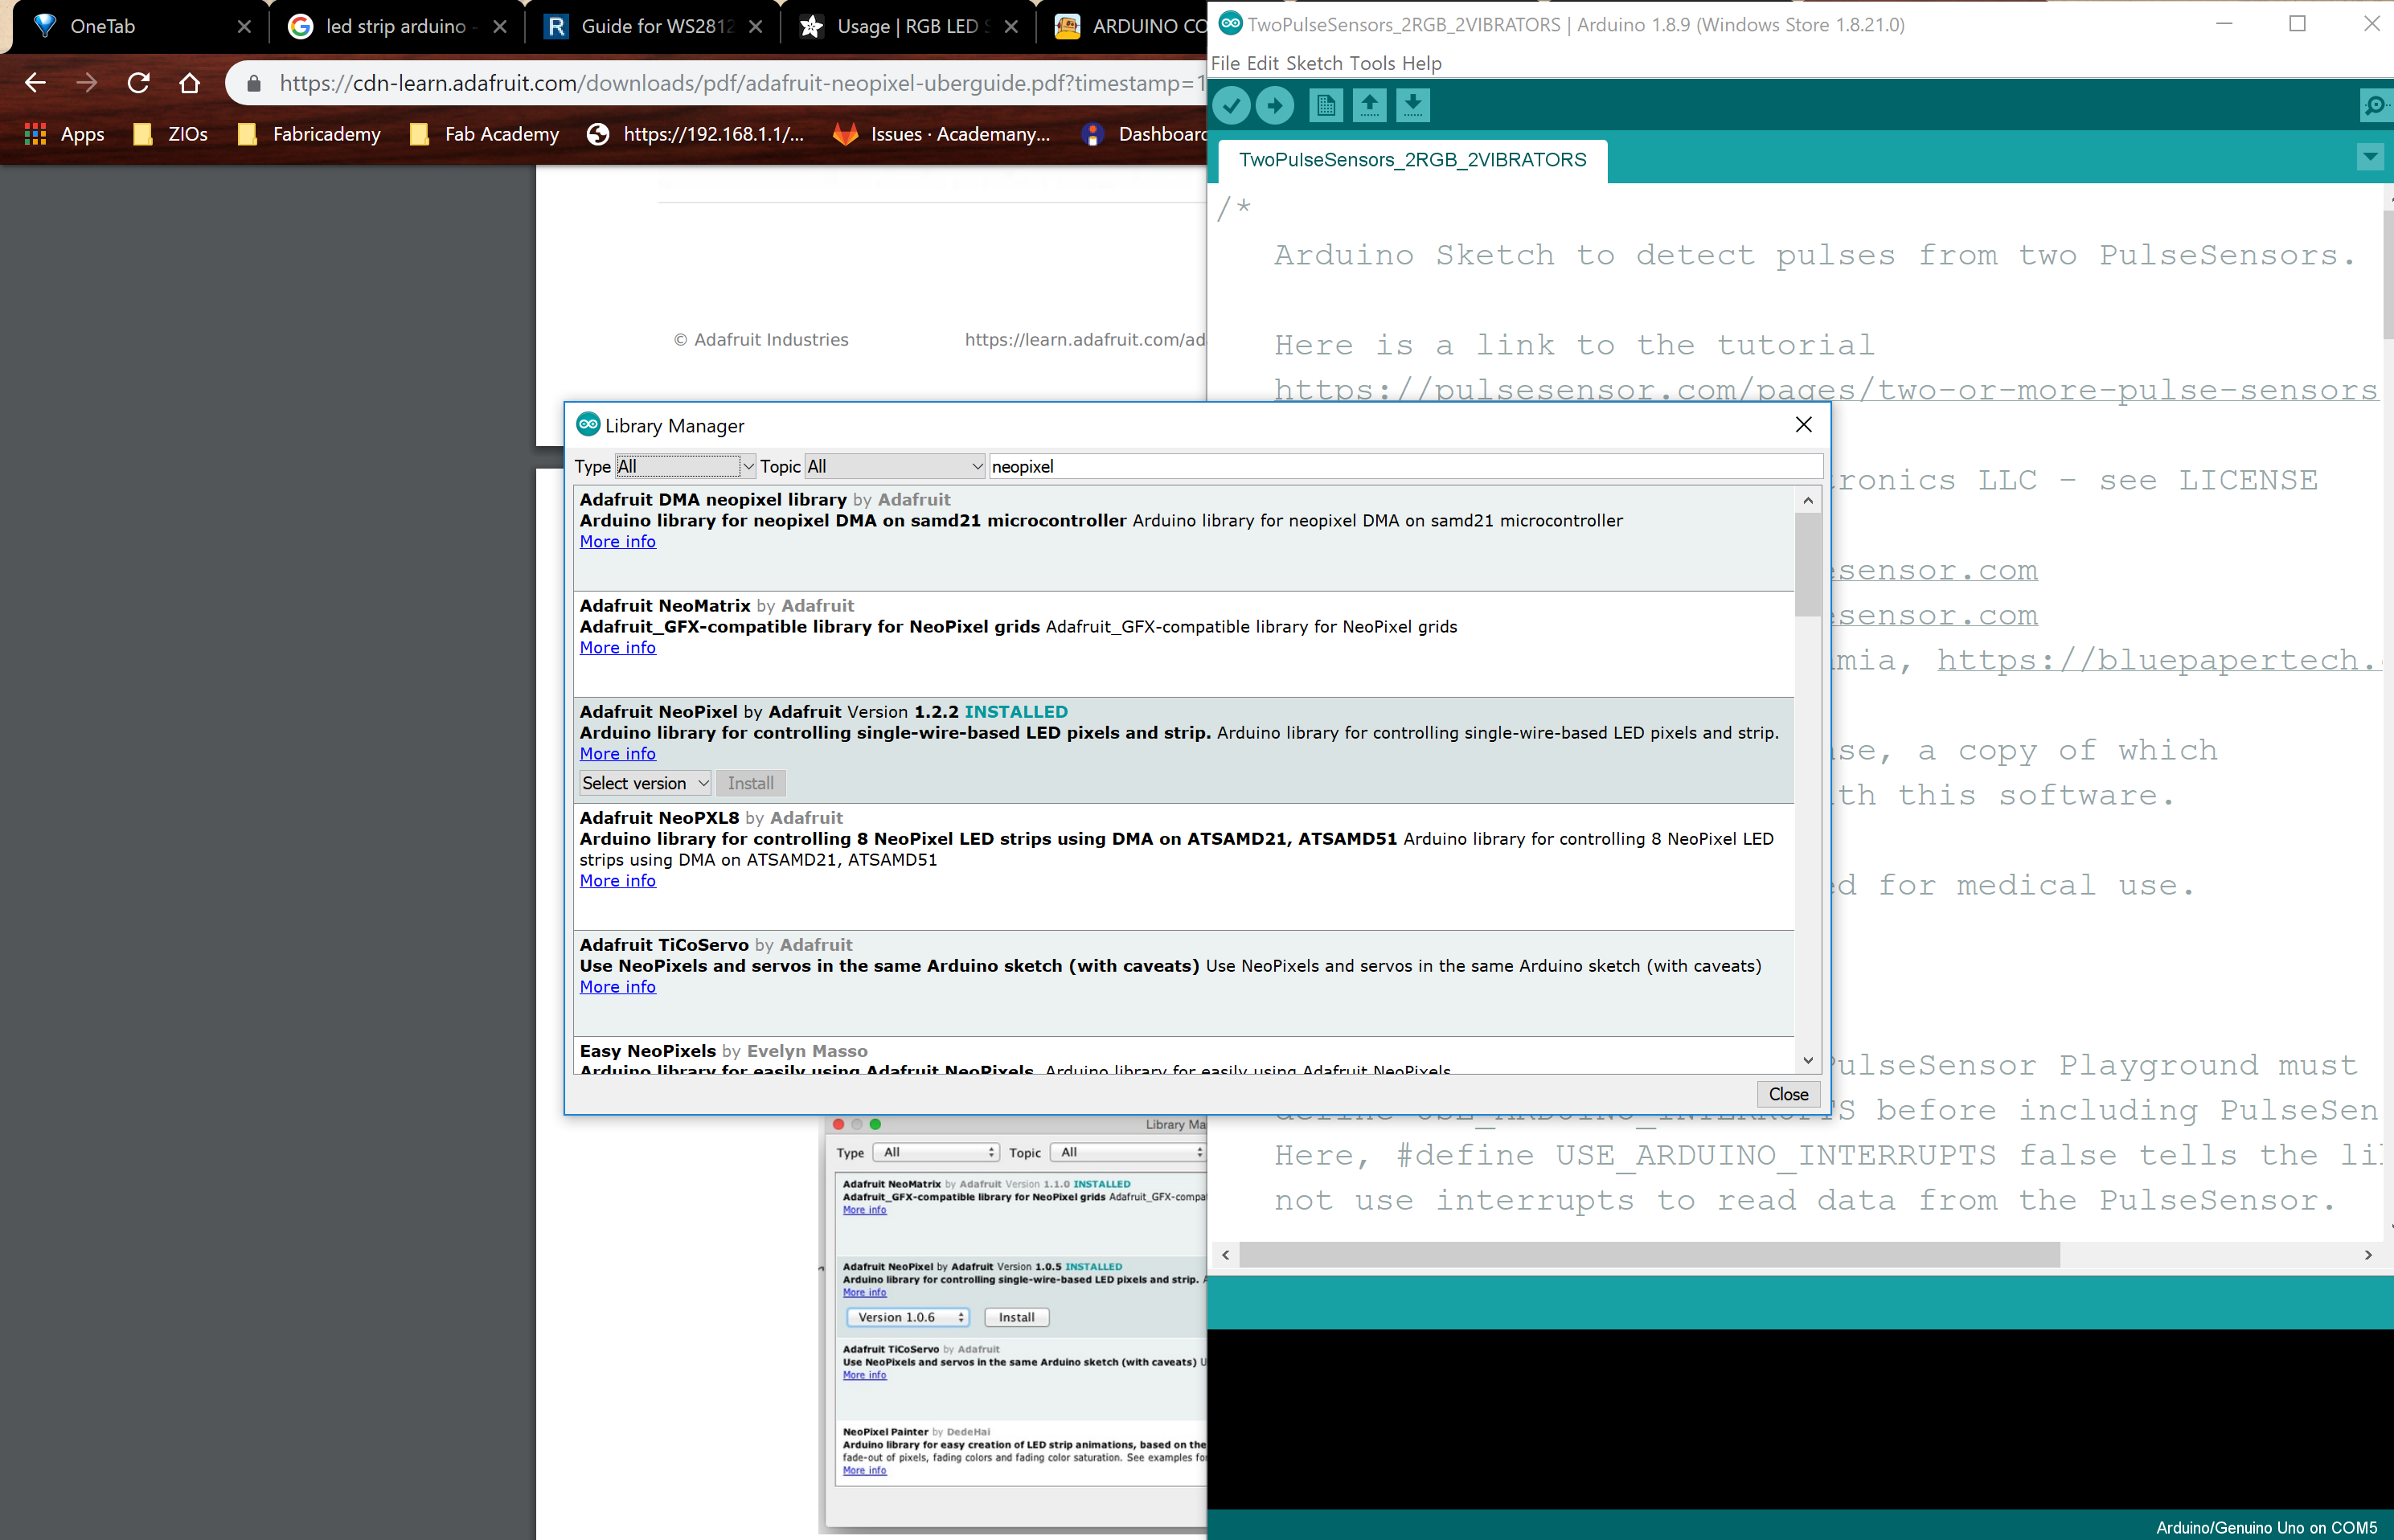This screenshot has width=2394, height=1540.
Task: Click the Arduino Upload arrow button
Action: click(x=1275, y=105)
